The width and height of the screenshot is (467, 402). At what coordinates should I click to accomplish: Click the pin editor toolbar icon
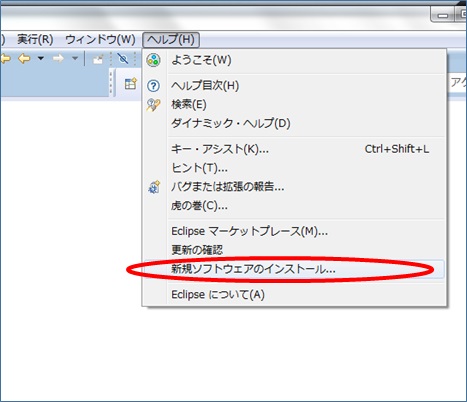(x=98, y=59)
